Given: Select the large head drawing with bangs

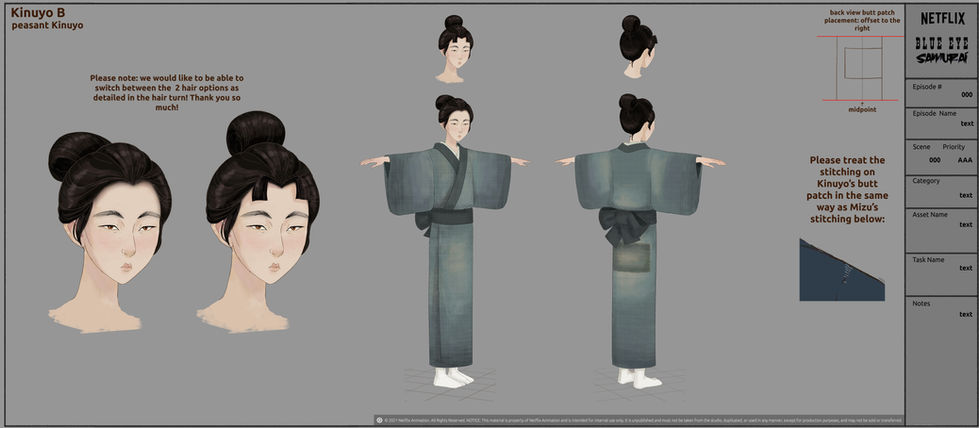Looking at the screenshot, I should click(258, 222).
